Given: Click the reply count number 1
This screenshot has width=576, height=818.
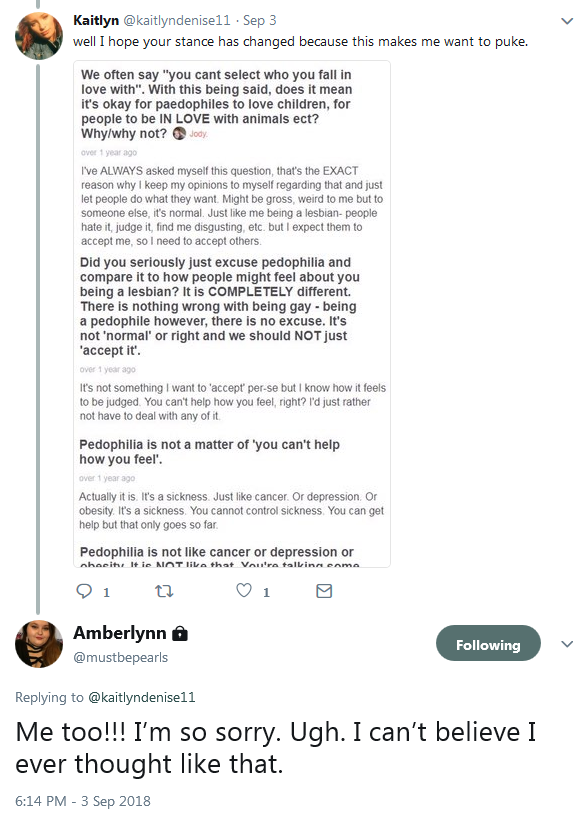Looking at the screenshot, I should pyautogui.click(x=106, y=592).
